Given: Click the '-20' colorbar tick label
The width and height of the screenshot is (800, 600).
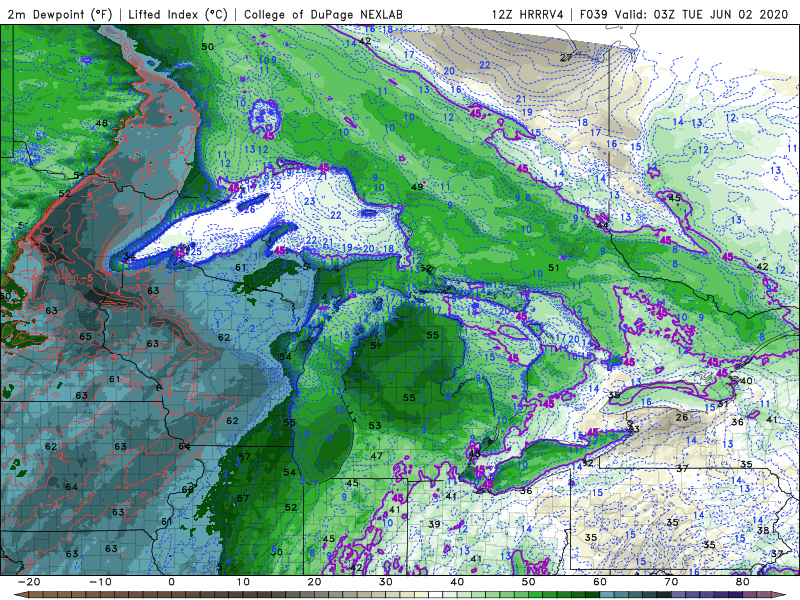Looking at the screenshot, I should pos(29,582).
